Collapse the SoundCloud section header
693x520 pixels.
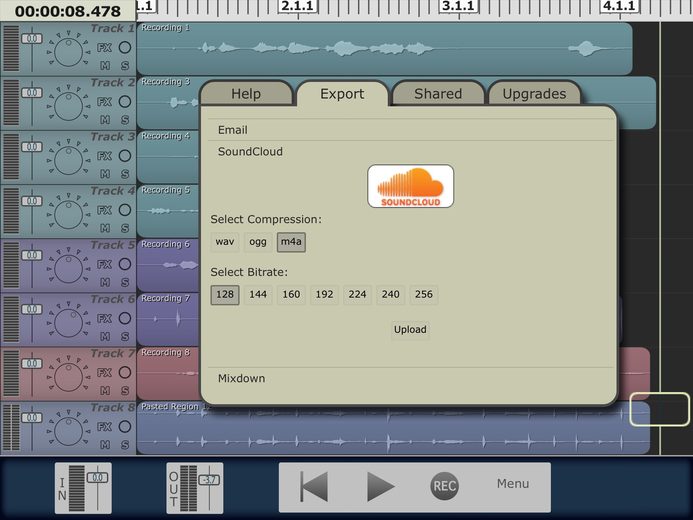411,152
